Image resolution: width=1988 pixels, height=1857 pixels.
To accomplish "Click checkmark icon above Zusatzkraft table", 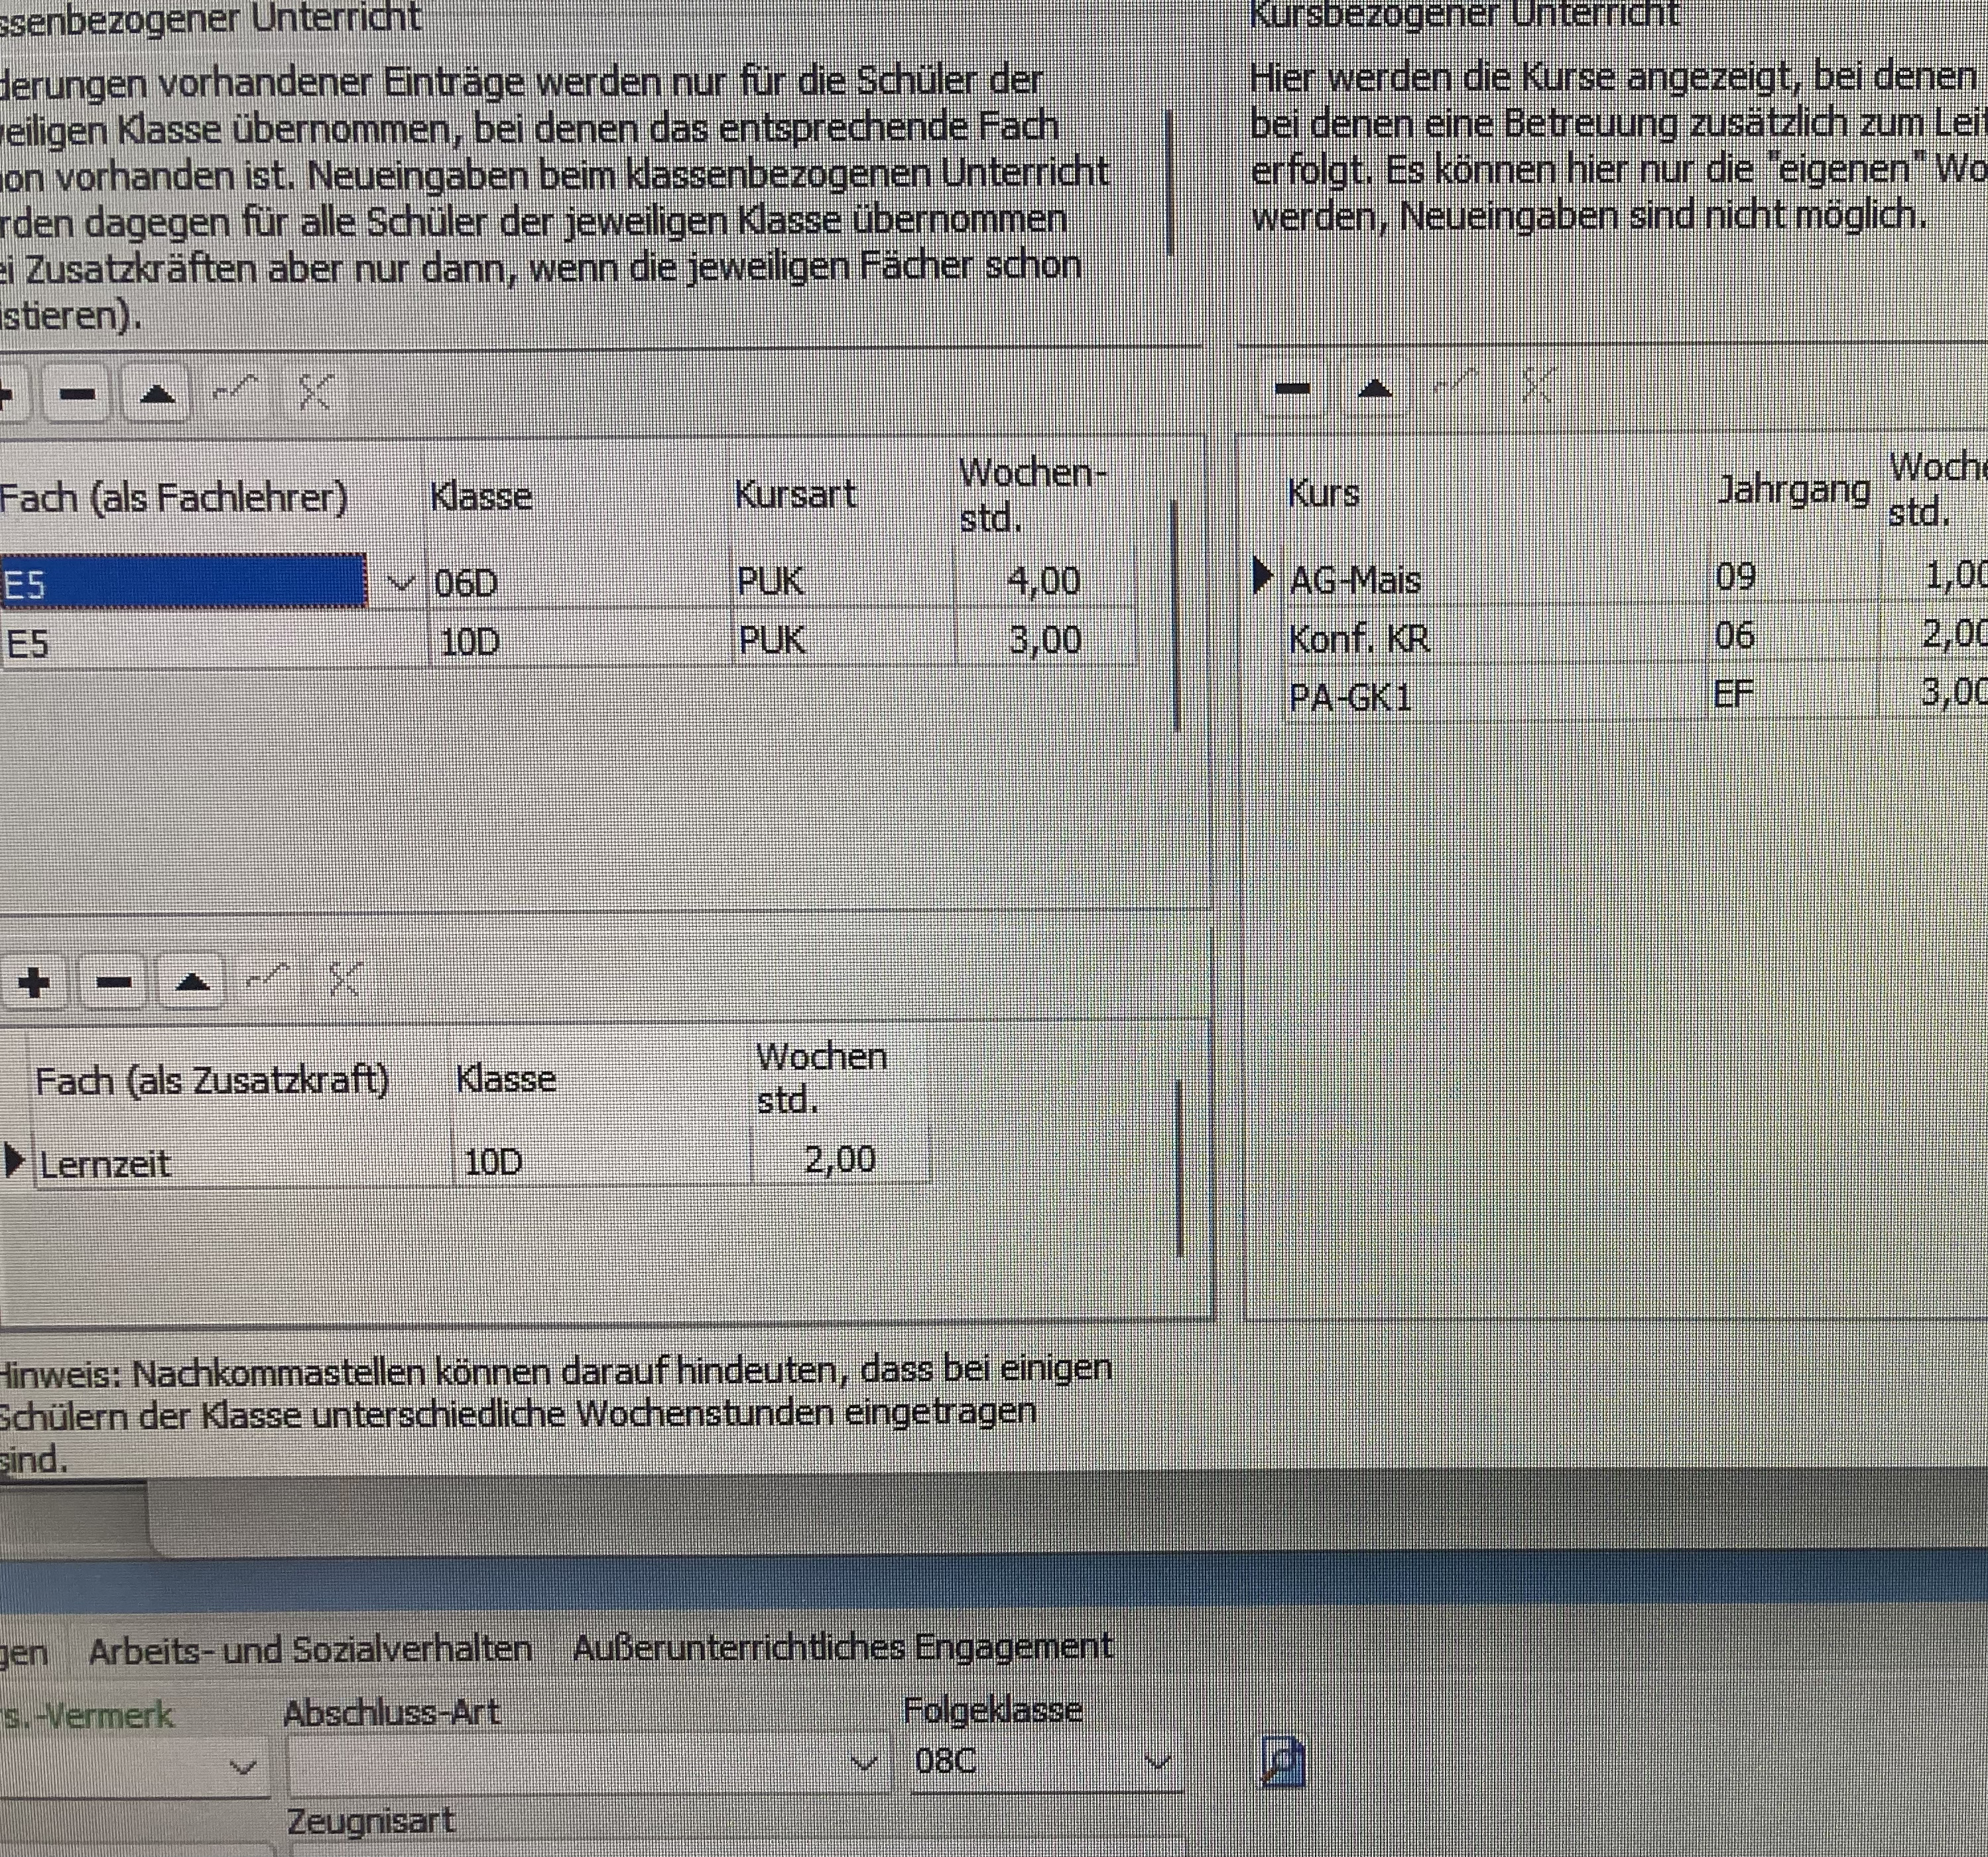I will pos(268,976).
